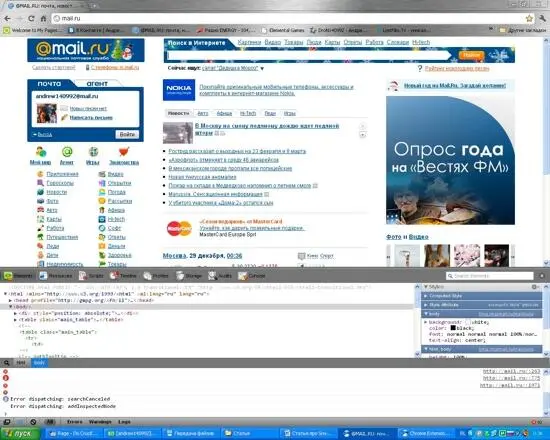550x440 pixels.
Task: Click the body breadcrumb in DevTools
Action: (39, 363)
